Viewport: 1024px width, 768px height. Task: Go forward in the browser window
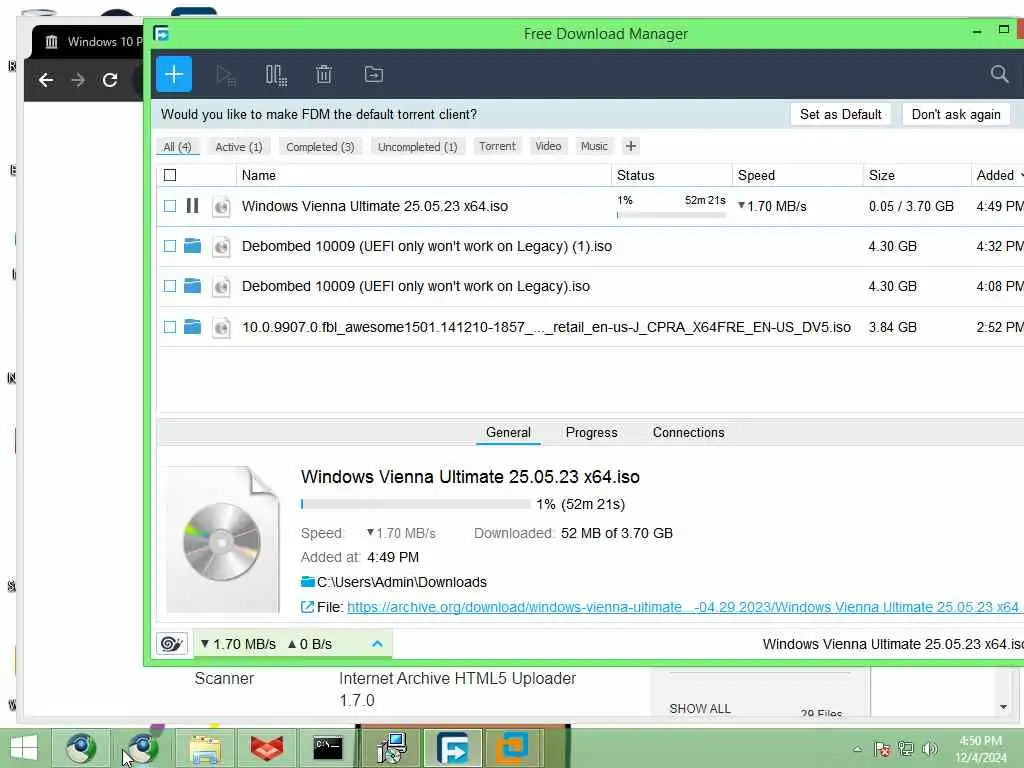pyautogui.click(x=78, y=80)
